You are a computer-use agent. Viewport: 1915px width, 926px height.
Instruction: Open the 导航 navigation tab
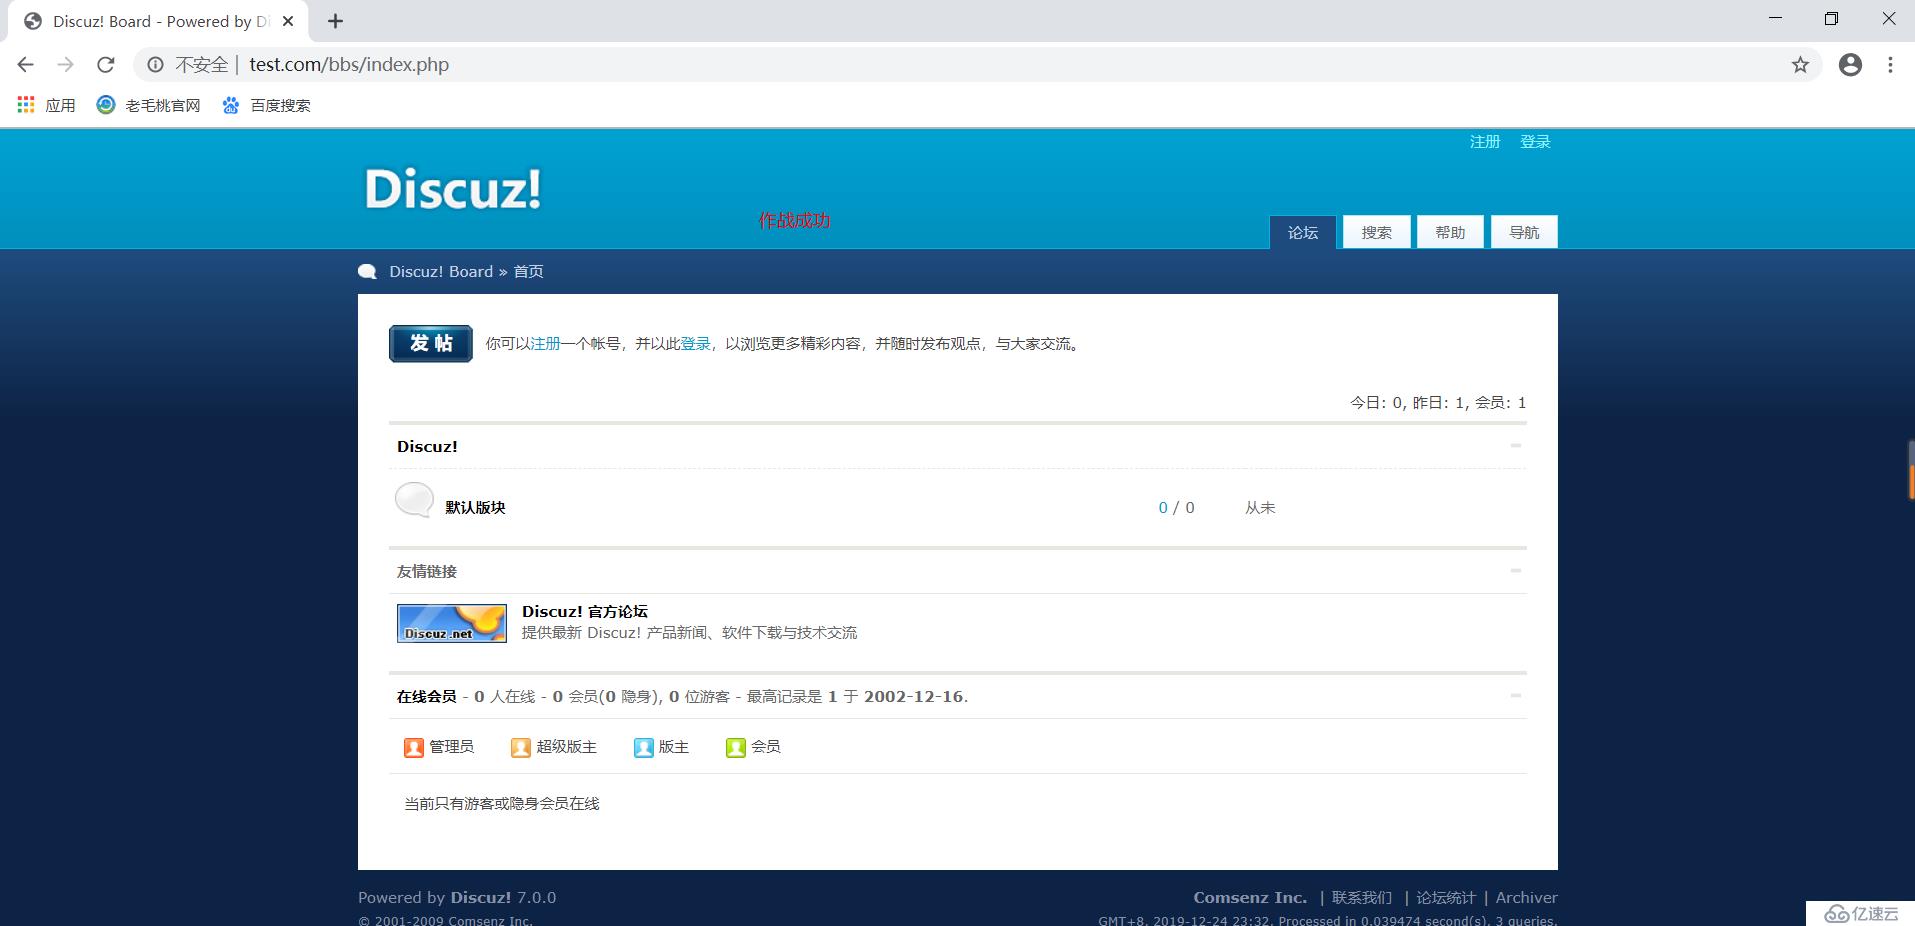[x=1524, y=232]
